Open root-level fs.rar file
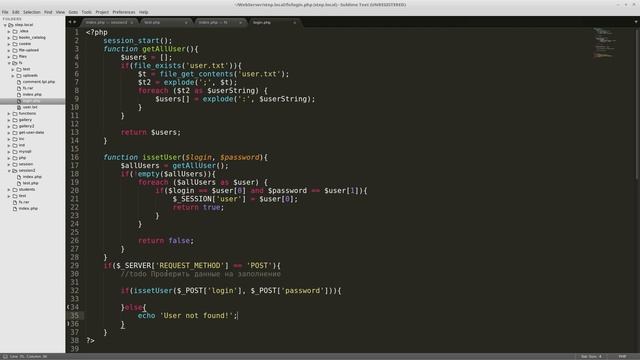 (x=24, y=202)
